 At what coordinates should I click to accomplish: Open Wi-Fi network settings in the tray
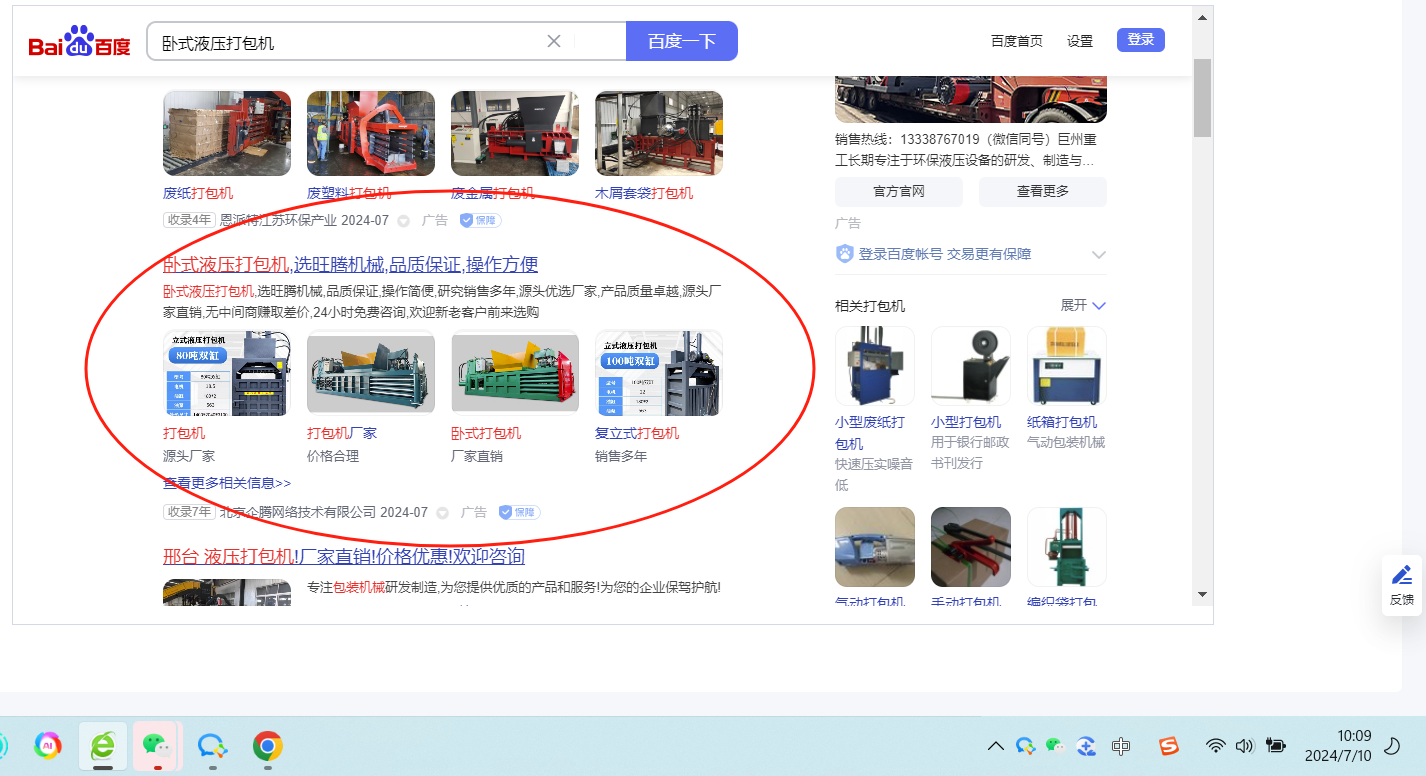point(1216,746)
